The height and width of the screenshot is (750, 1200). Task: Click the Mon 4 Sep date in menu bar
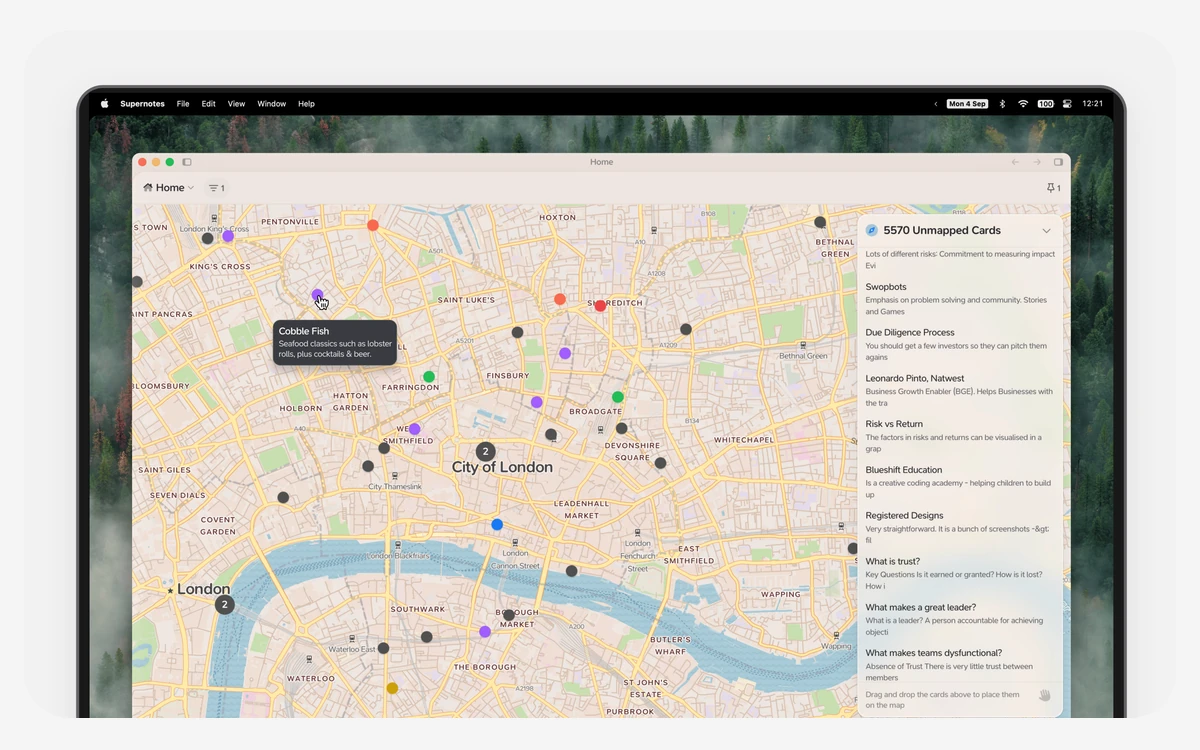(x=967, y=104)
